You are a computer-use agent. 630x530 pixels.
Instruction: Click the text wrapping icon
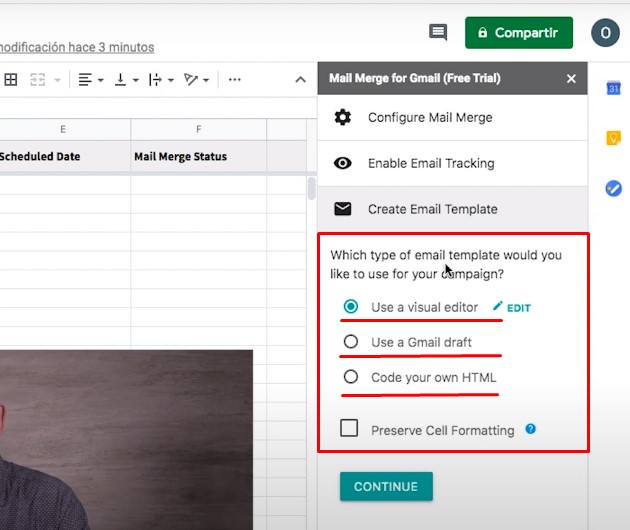pyautogui.click(x=155, y=80)
